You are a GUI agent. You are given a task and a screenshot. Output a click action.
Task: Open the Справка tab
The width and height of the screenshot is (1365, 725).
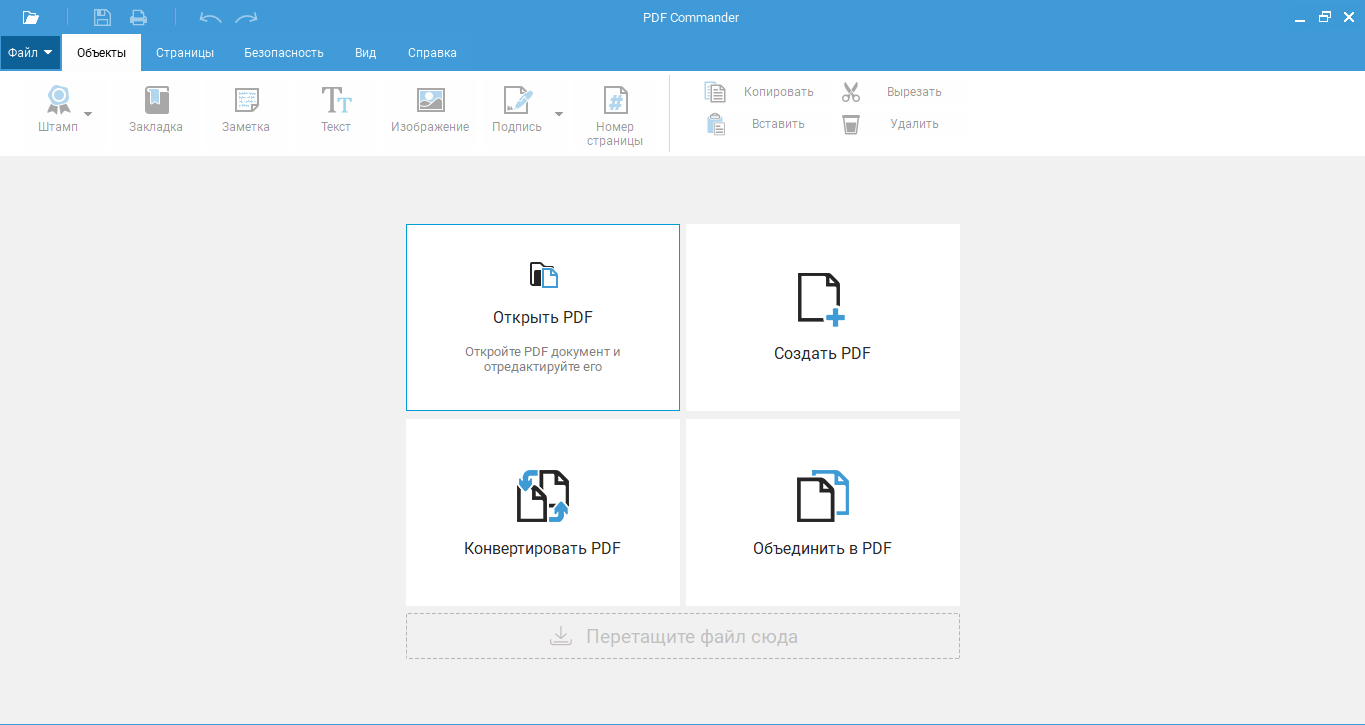click(432, 53)
